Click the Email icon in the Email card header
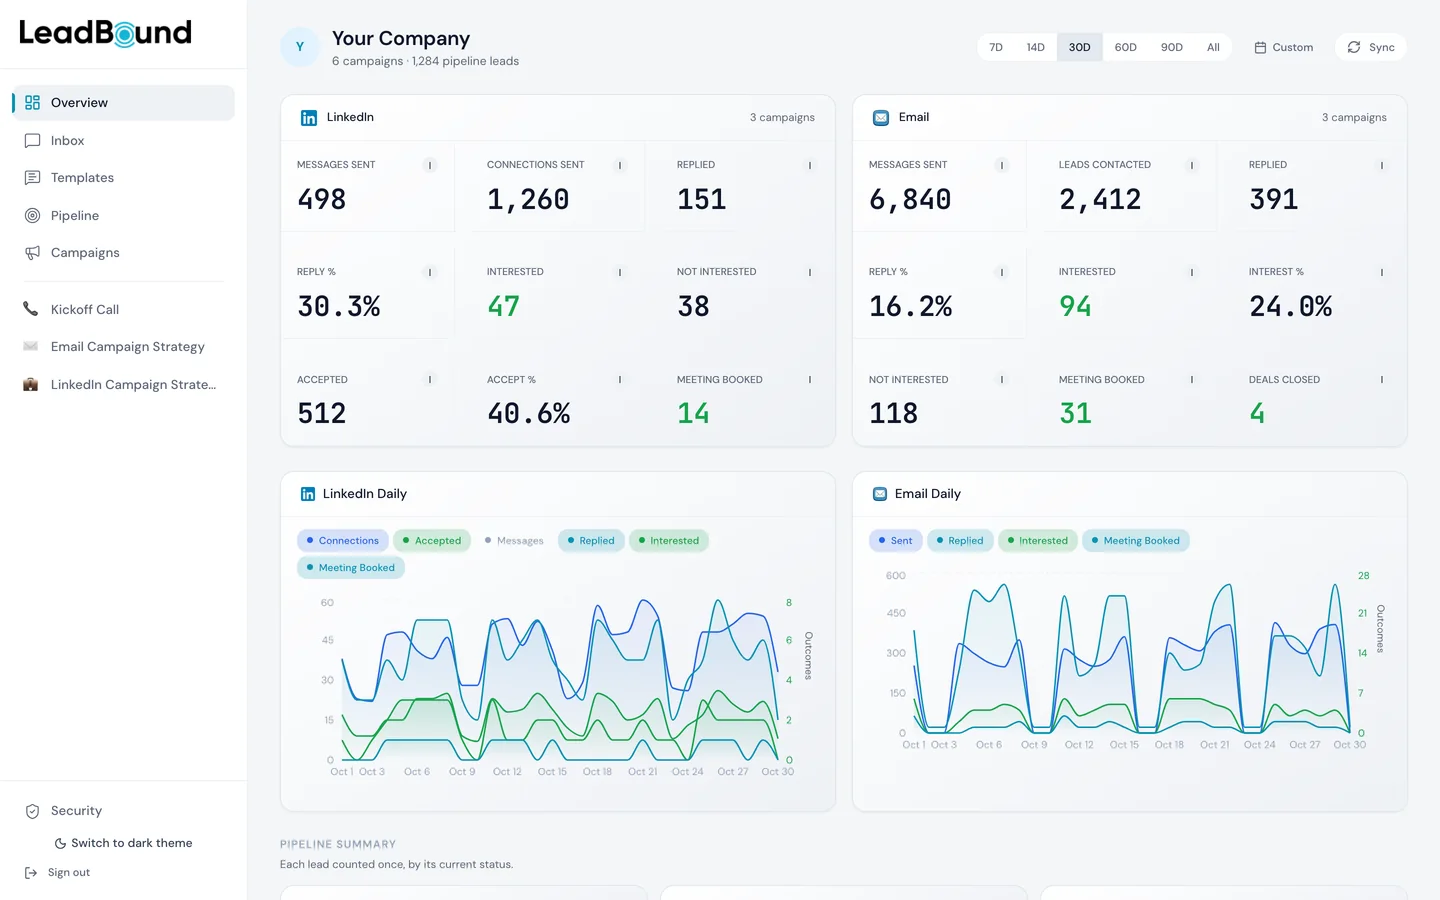Image resolution: width=1440 pixels, height=900 pixels. click(881, 118)
